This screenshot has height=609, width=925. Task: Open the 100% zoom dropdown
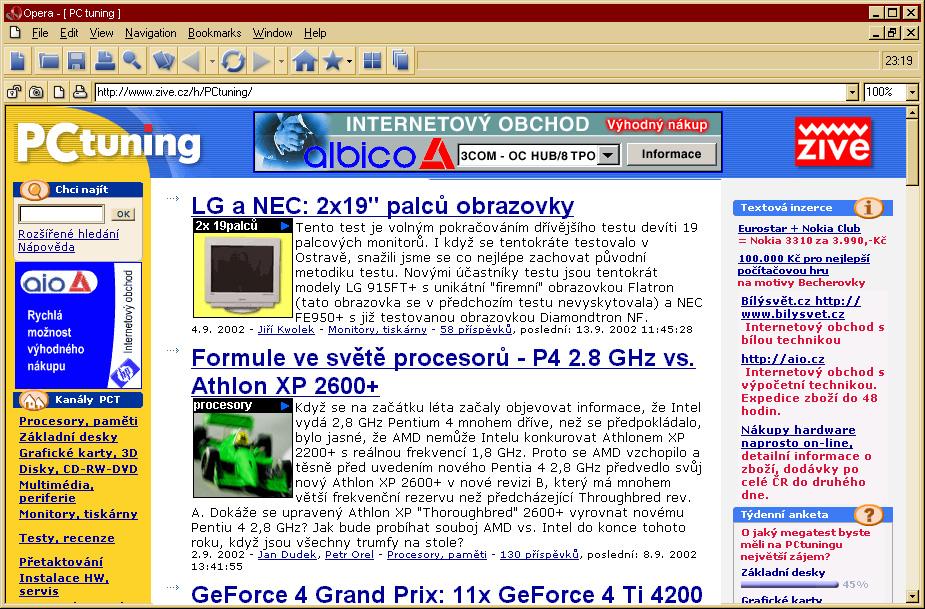(x=912, y=92)
